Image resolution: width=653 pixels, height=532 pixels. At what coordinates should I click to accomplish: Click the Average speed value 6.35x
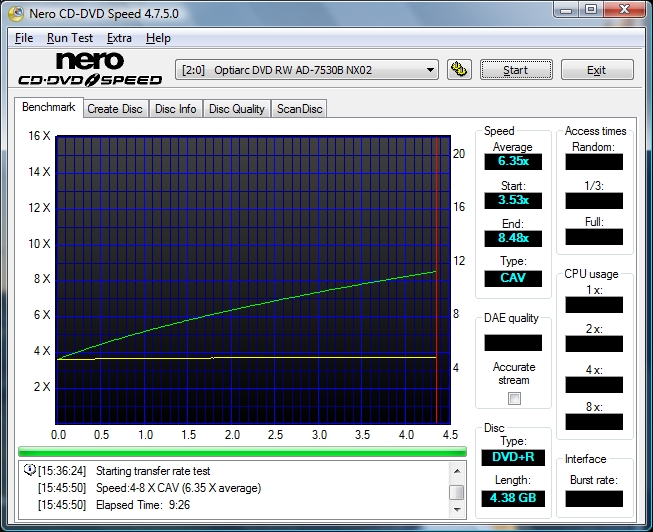[513, 162]
